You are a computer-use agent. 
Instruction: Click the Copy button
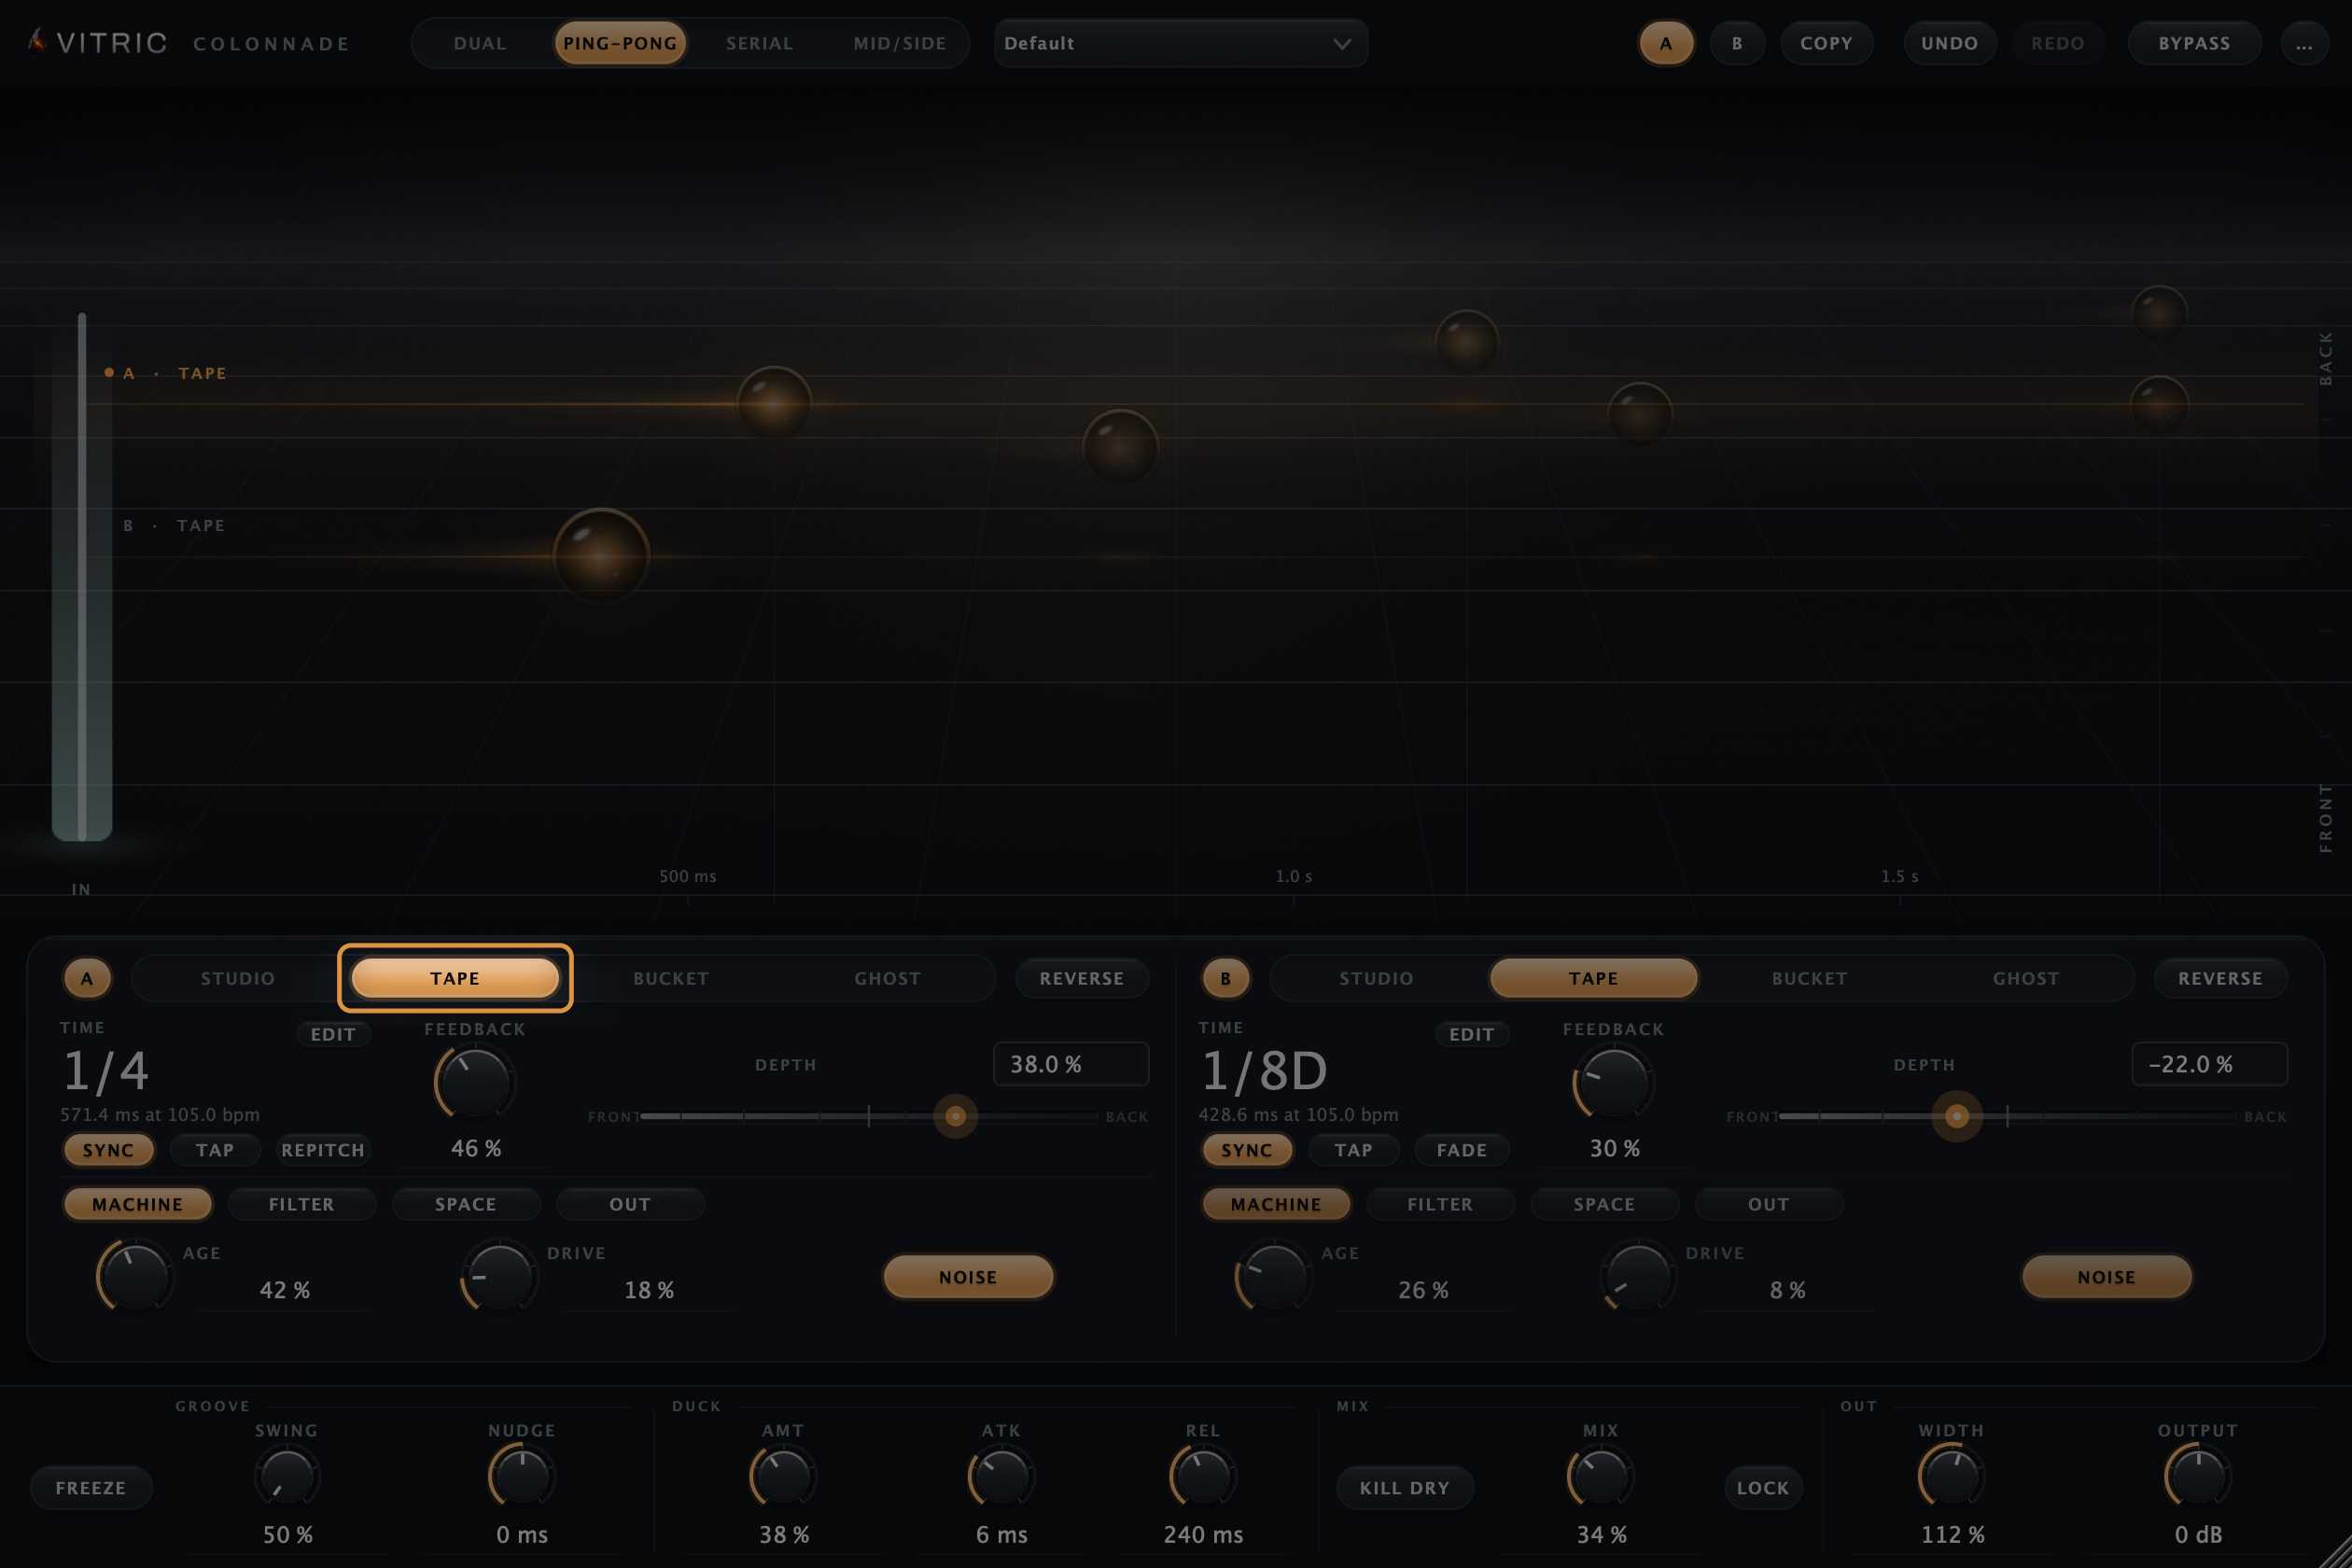click(x=1826, y=44)
